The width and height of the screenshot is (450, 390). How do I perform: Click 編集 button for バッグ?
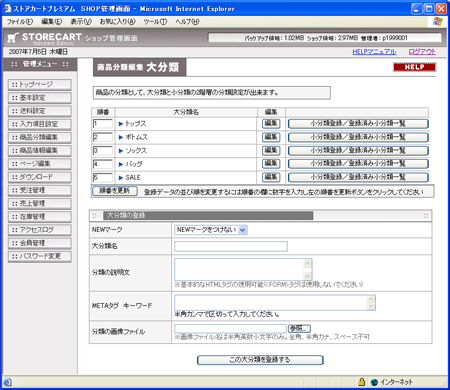(271, 164)
